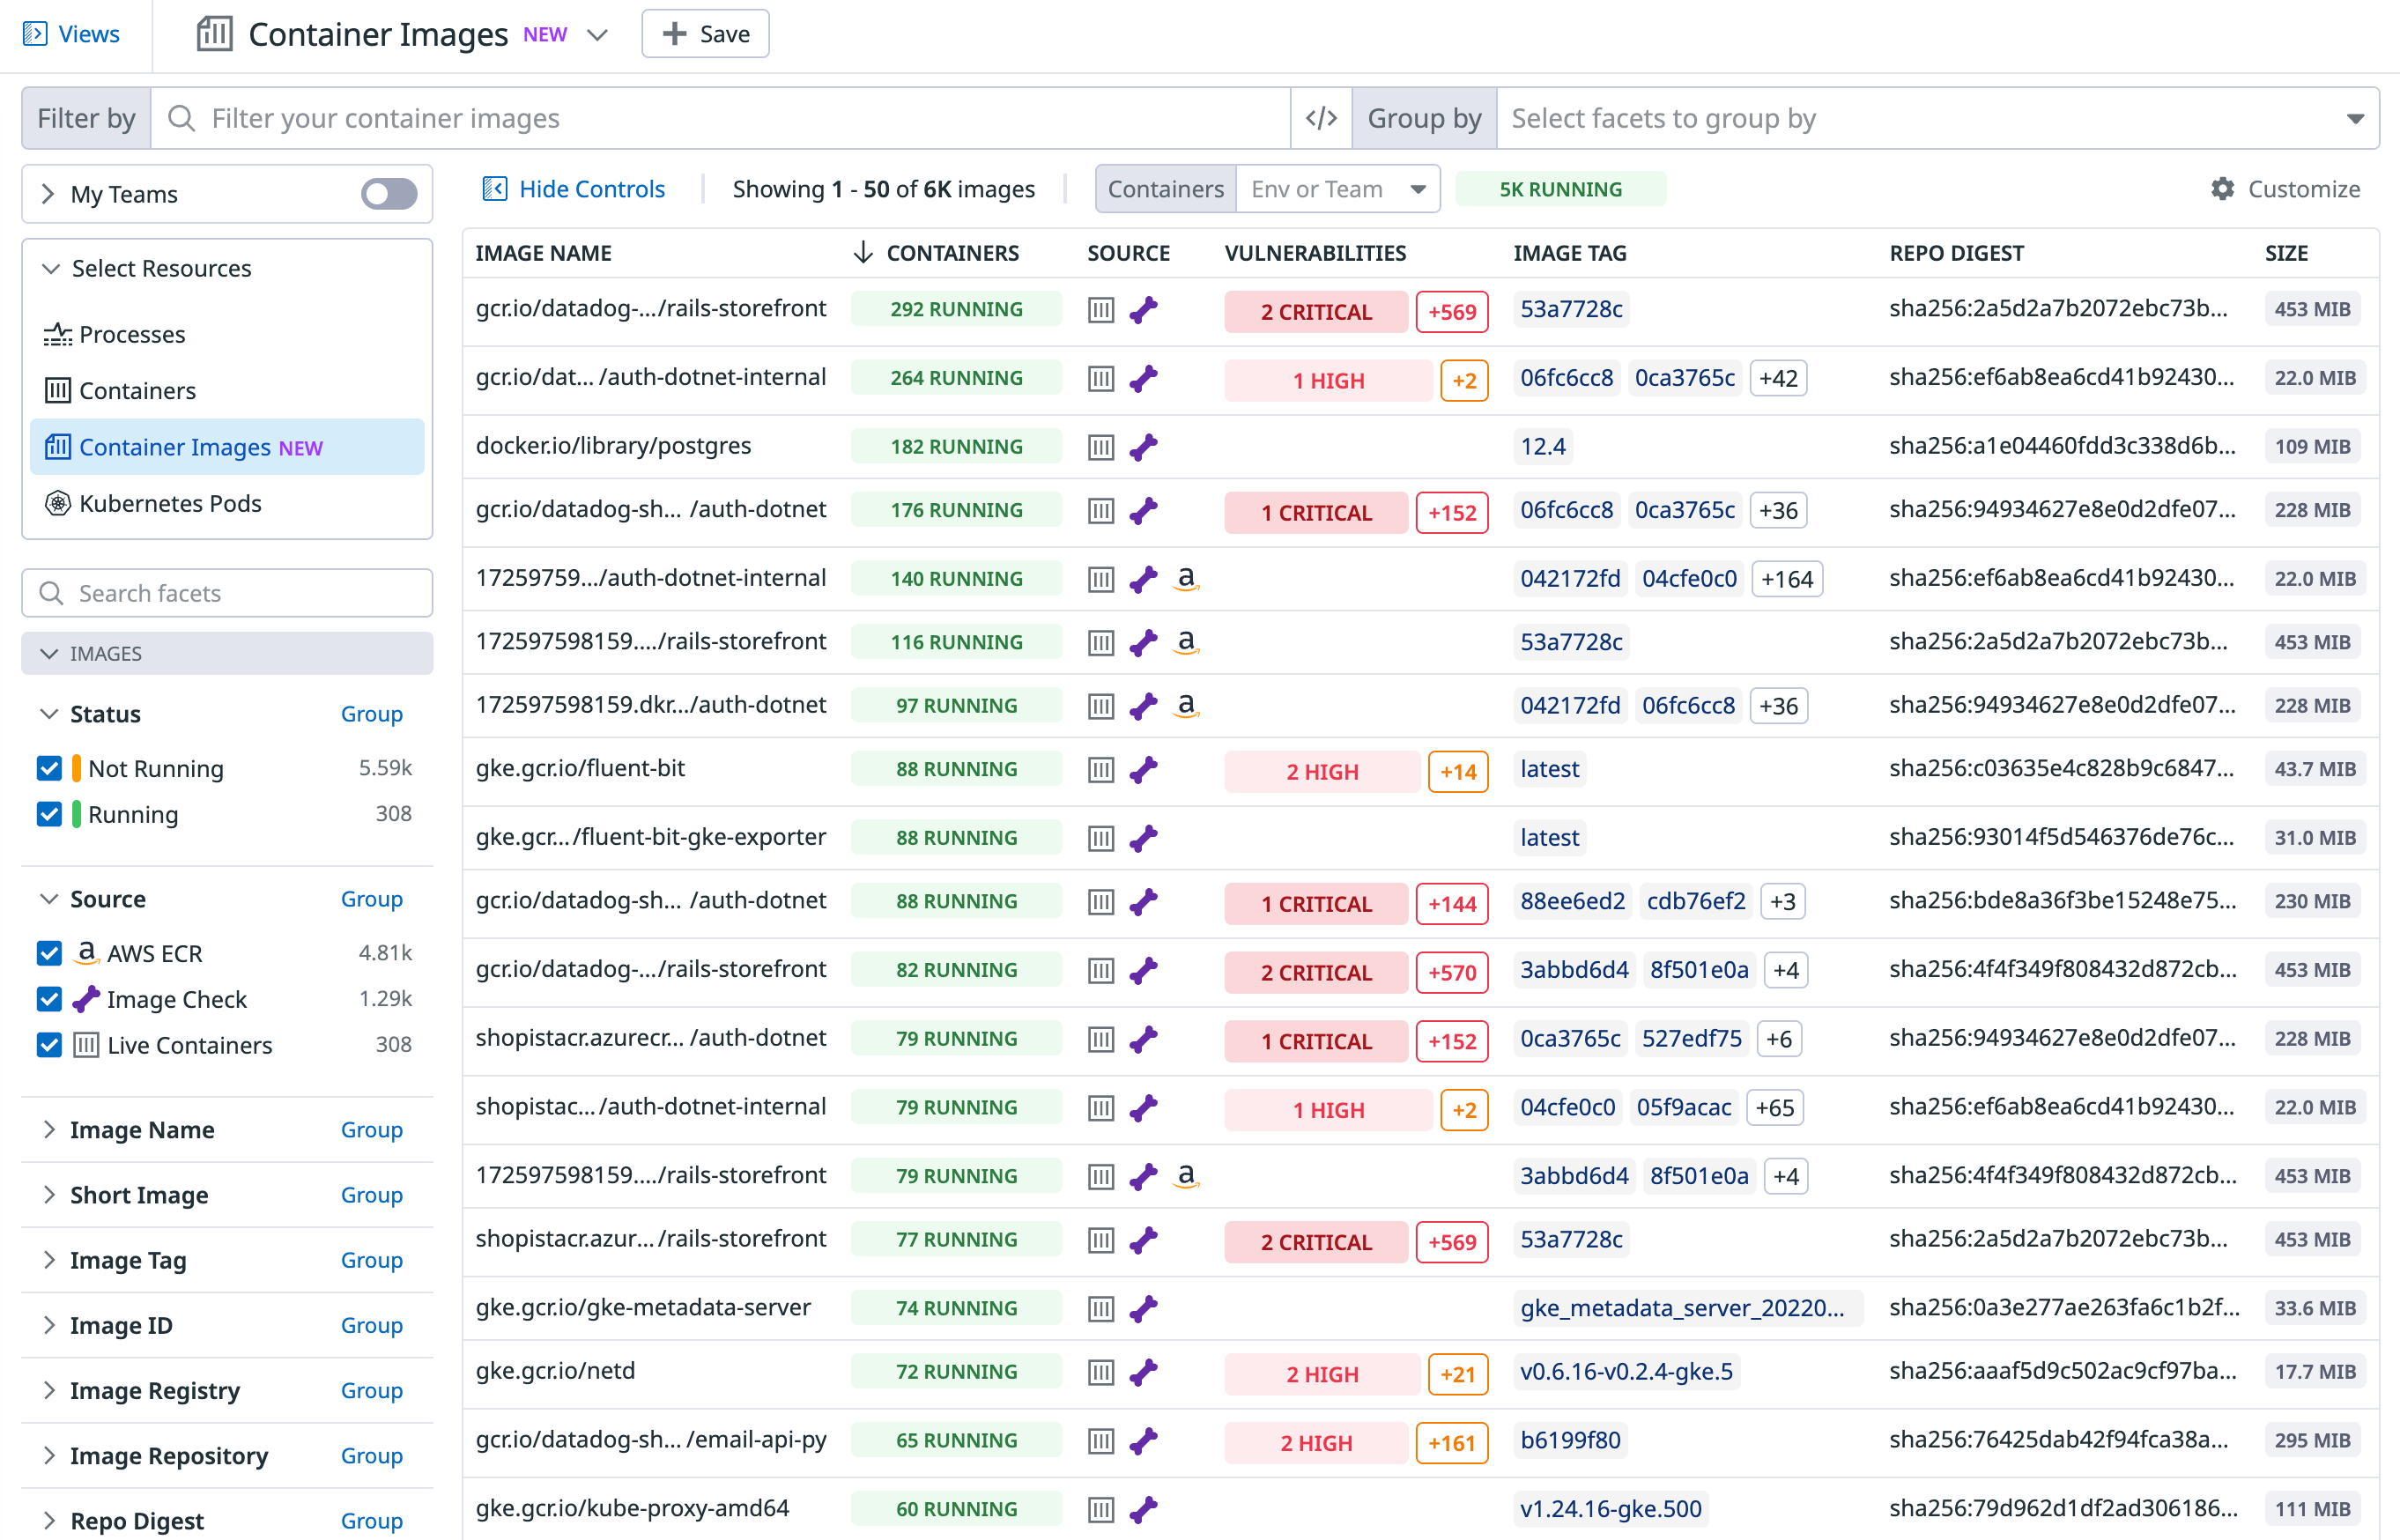The width and height of the screenshot is (2400, 1540).
Task: Click container icon in 264 RUNNING row
Action: pos(1100,378)
